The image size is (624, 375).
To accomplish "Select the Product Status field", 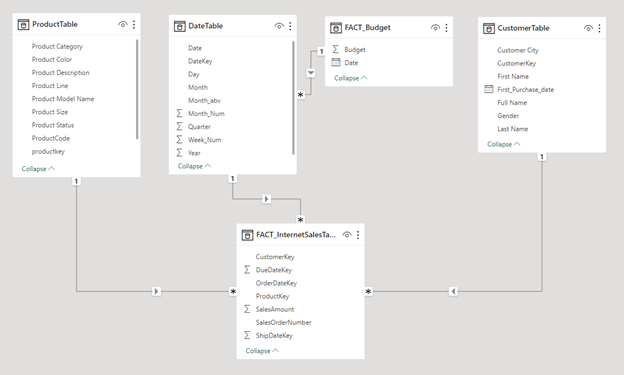I will tap(53, 125).
